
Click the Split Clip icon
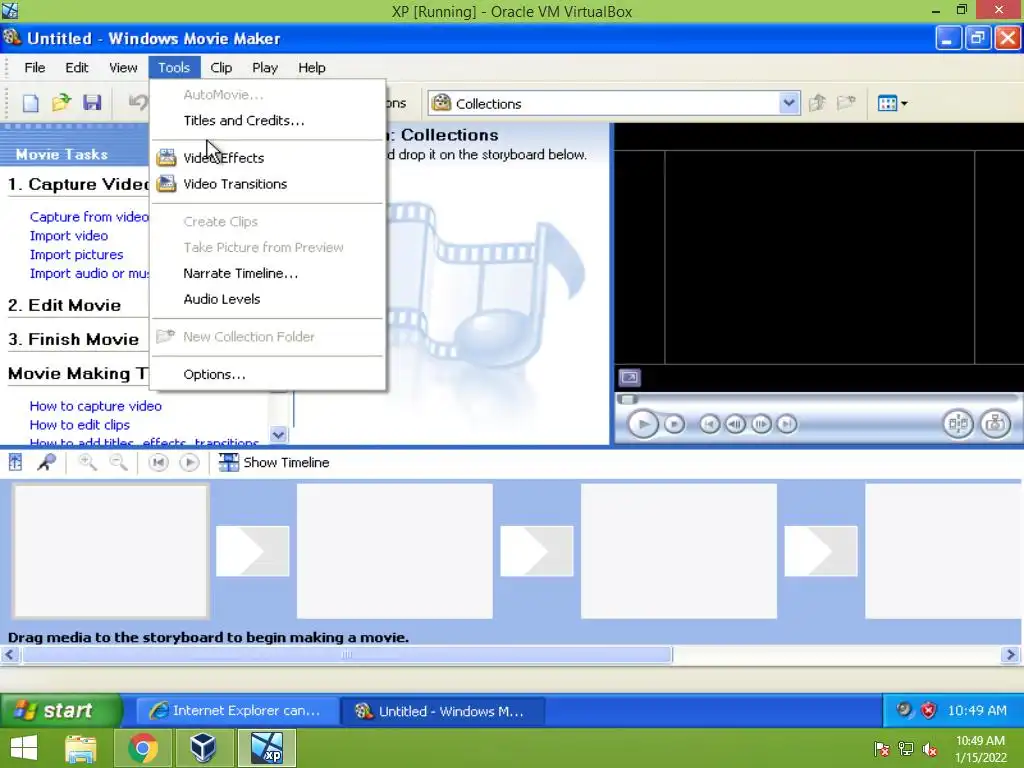pyautogui.click(x=958, y=424)
